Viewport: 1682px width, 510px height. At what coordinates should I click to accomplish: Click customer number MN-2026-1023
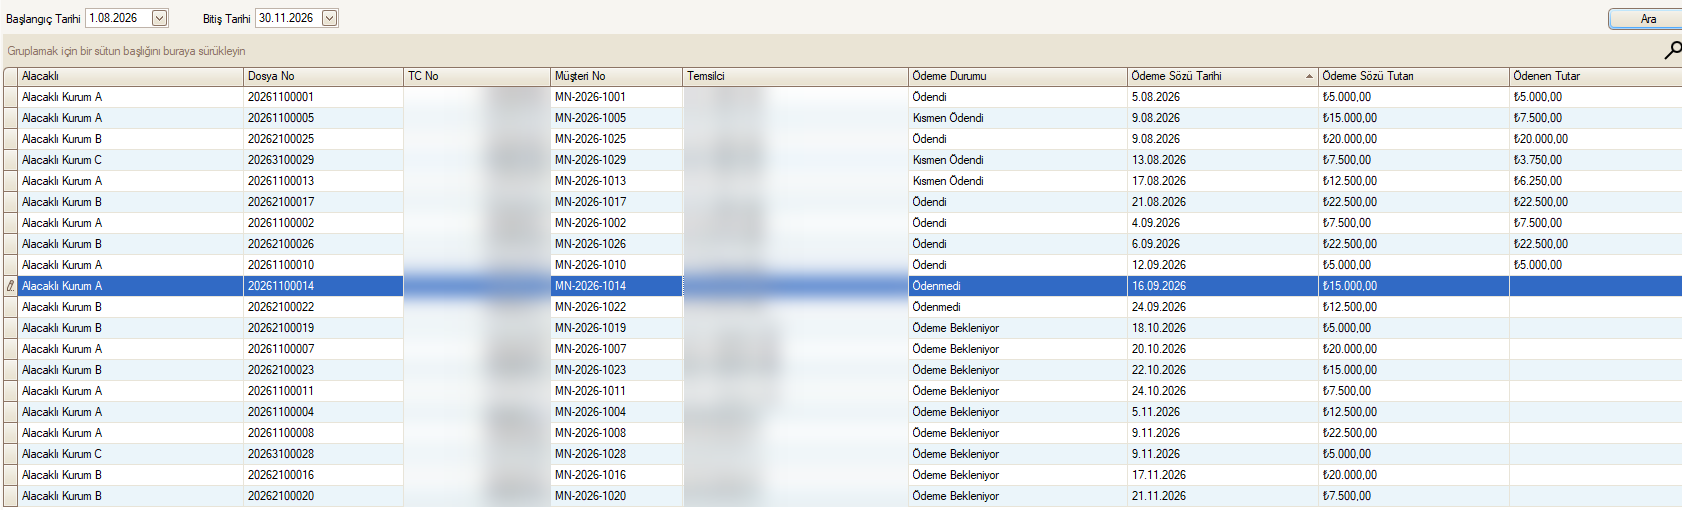coord(590,370)
